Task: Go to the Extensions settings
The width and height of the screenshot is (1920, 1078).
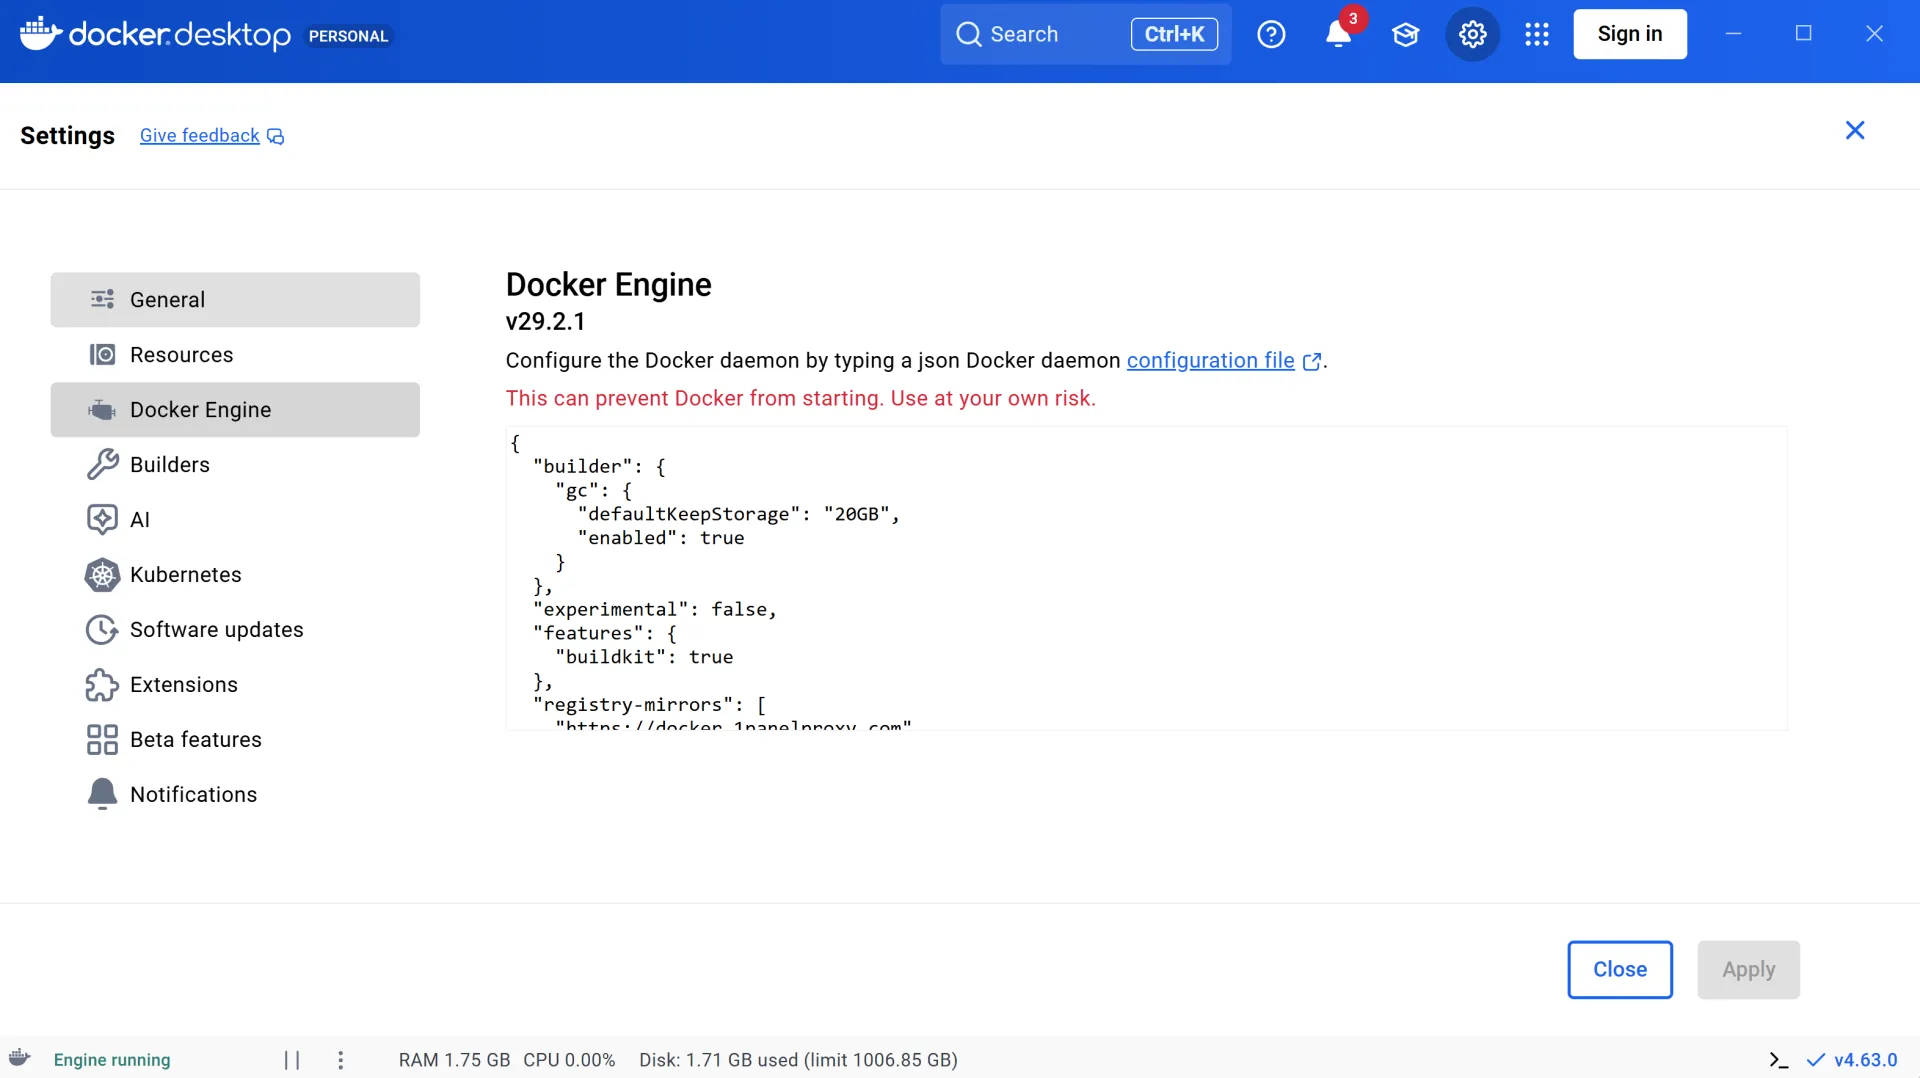Action: point(235,685)
